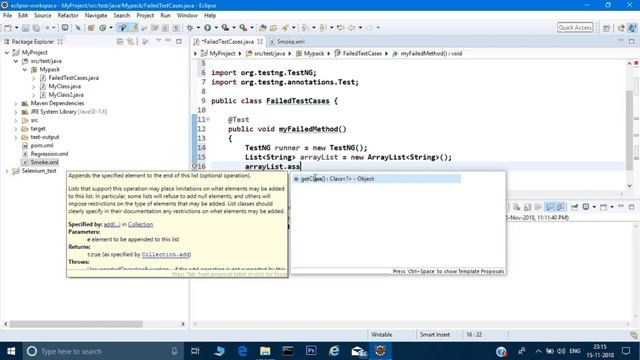Screen dimensions: 640x360
Task: Click the Debug bug icon
Action: [190, 28]
